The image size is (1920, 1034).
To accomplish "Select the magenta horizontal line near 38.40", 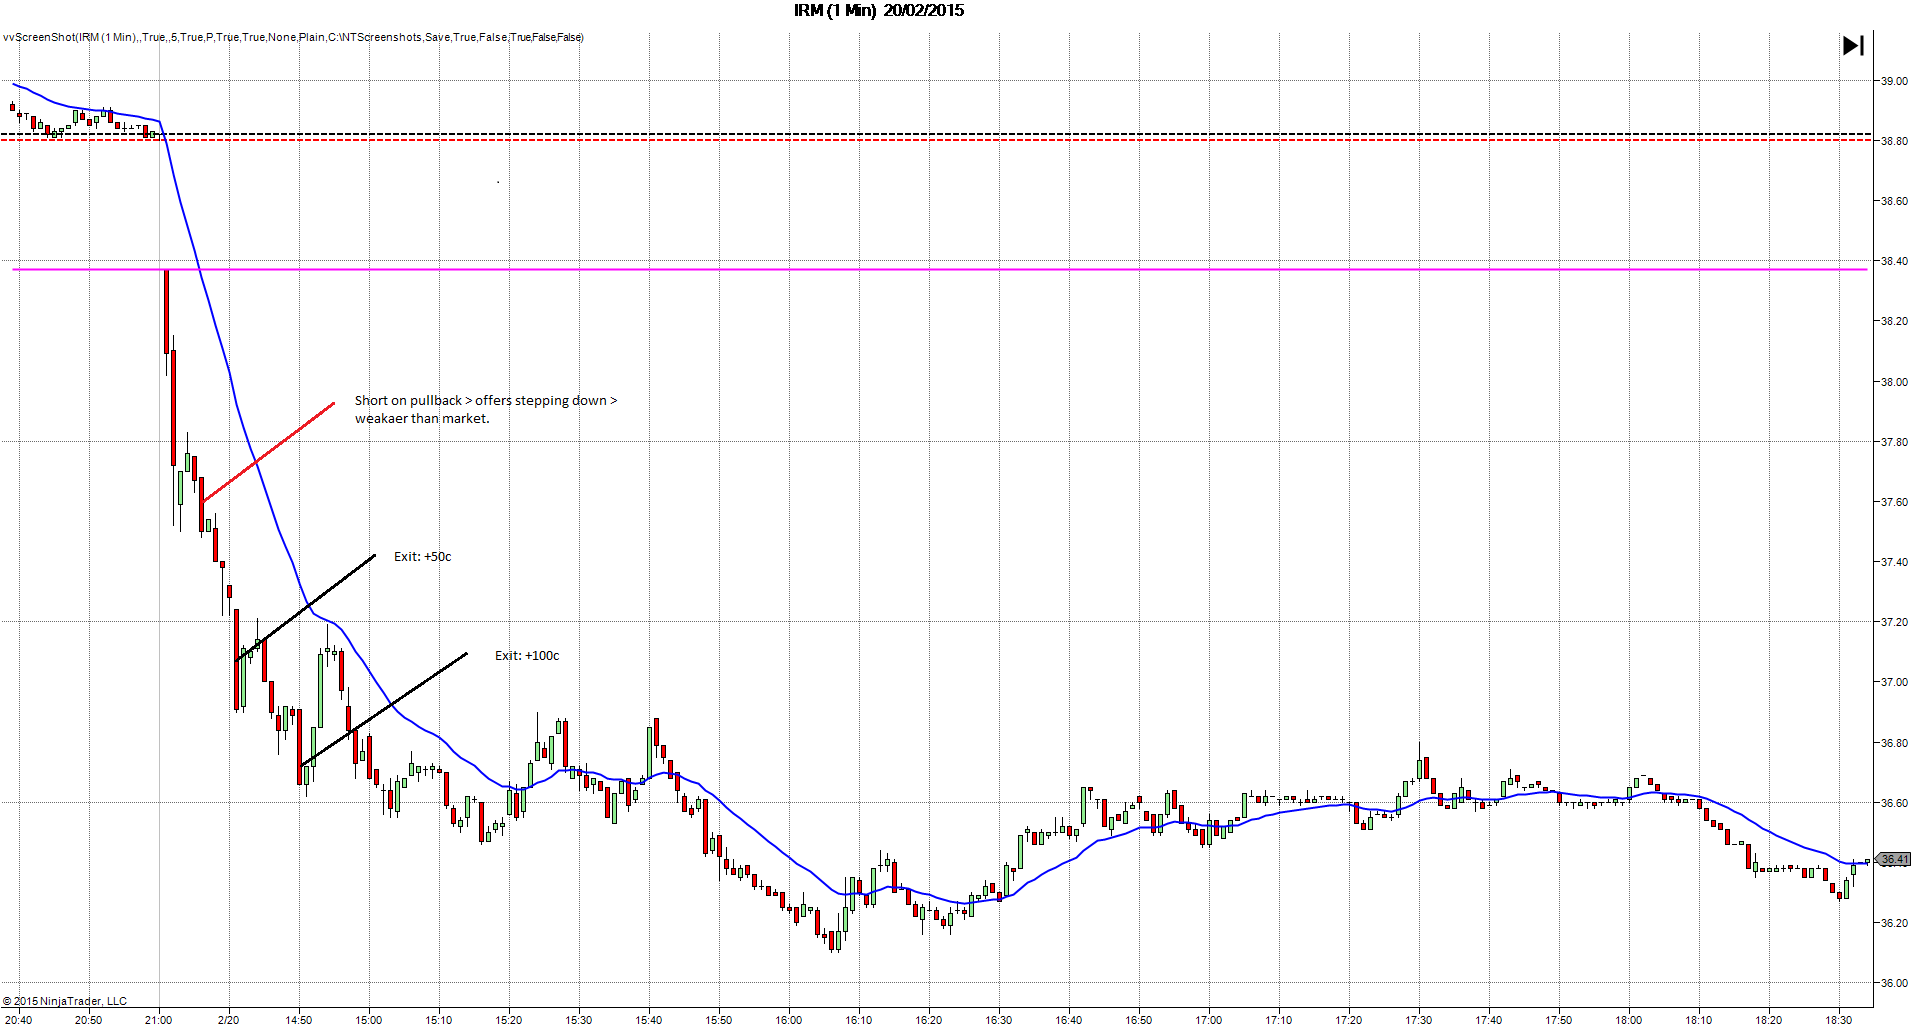I will point(940,269).
